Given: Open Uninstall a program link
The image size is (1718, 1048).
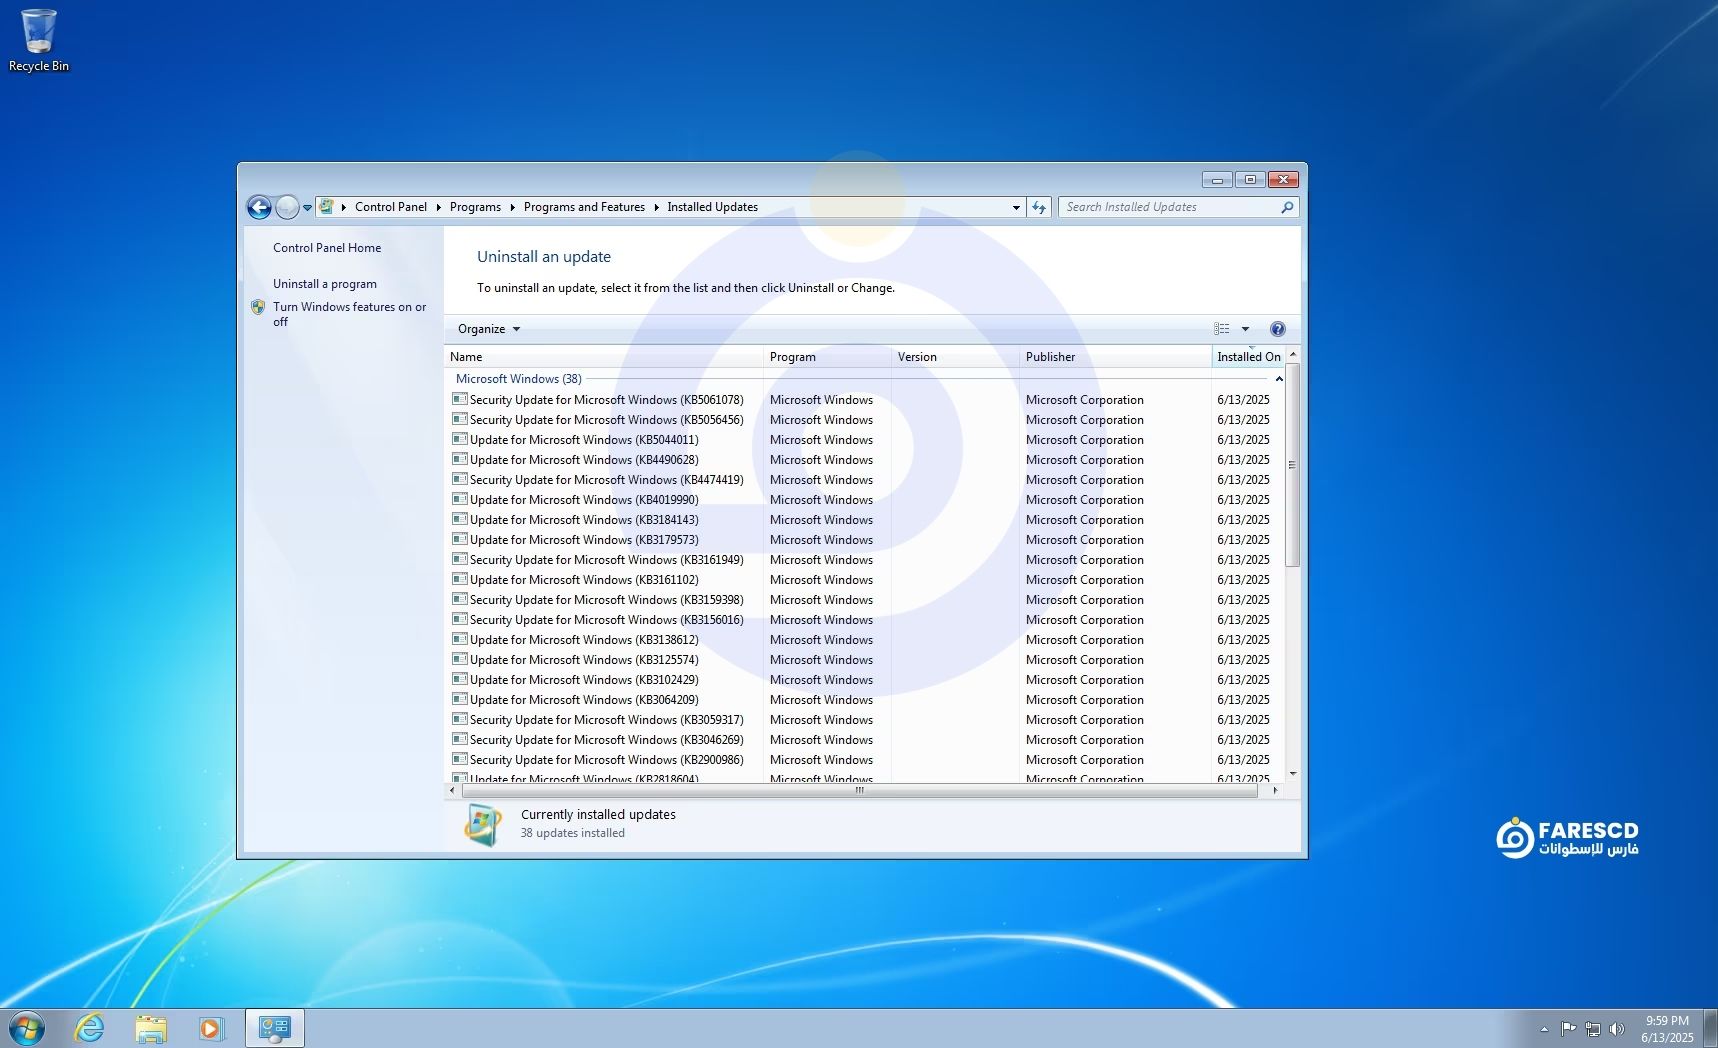Looking at the screenshot, I should [325, 284].
